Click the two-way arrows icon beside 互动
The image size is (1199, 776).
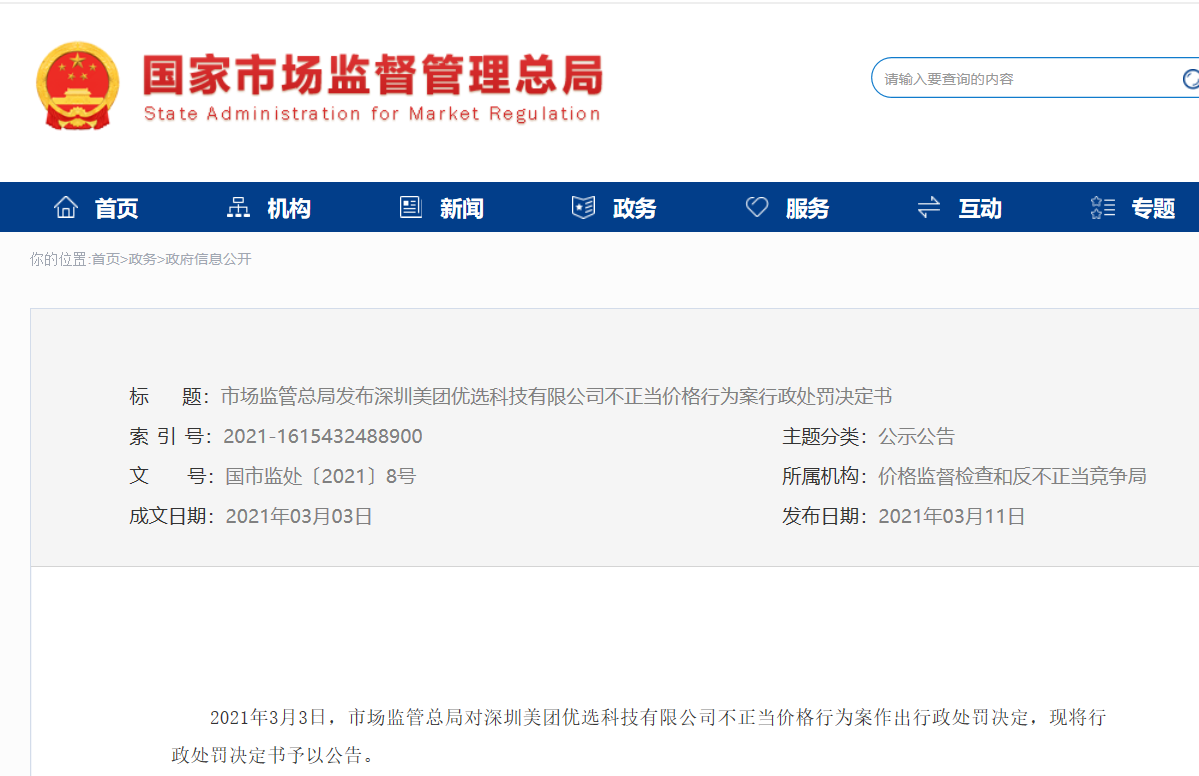[x=929, y=207]
